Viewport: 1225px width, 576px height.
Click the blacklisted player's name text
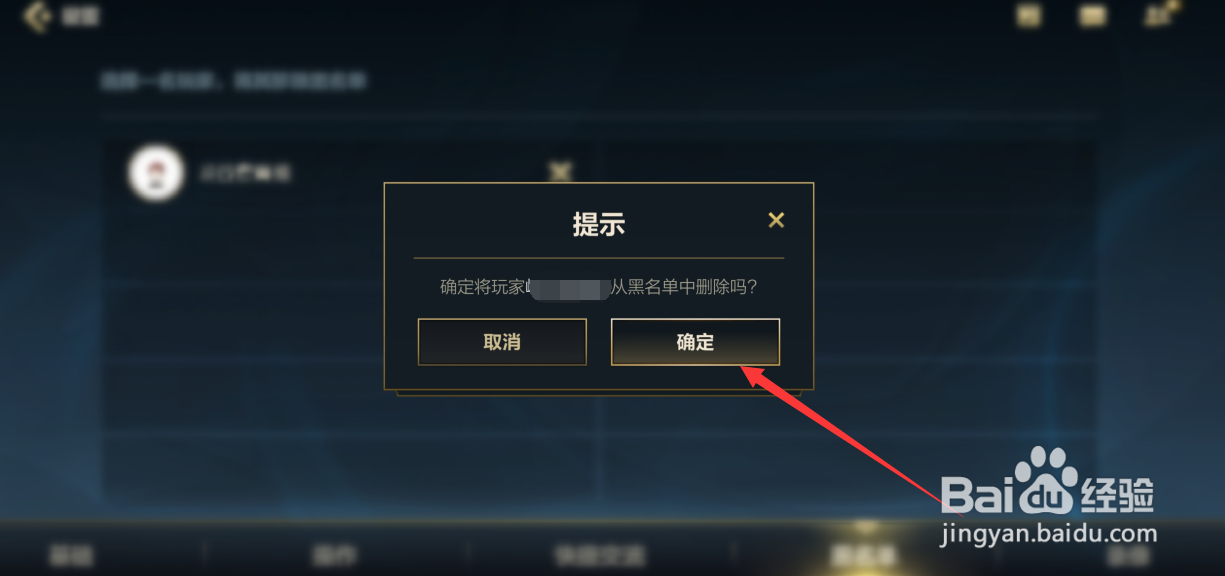[245, 173]
